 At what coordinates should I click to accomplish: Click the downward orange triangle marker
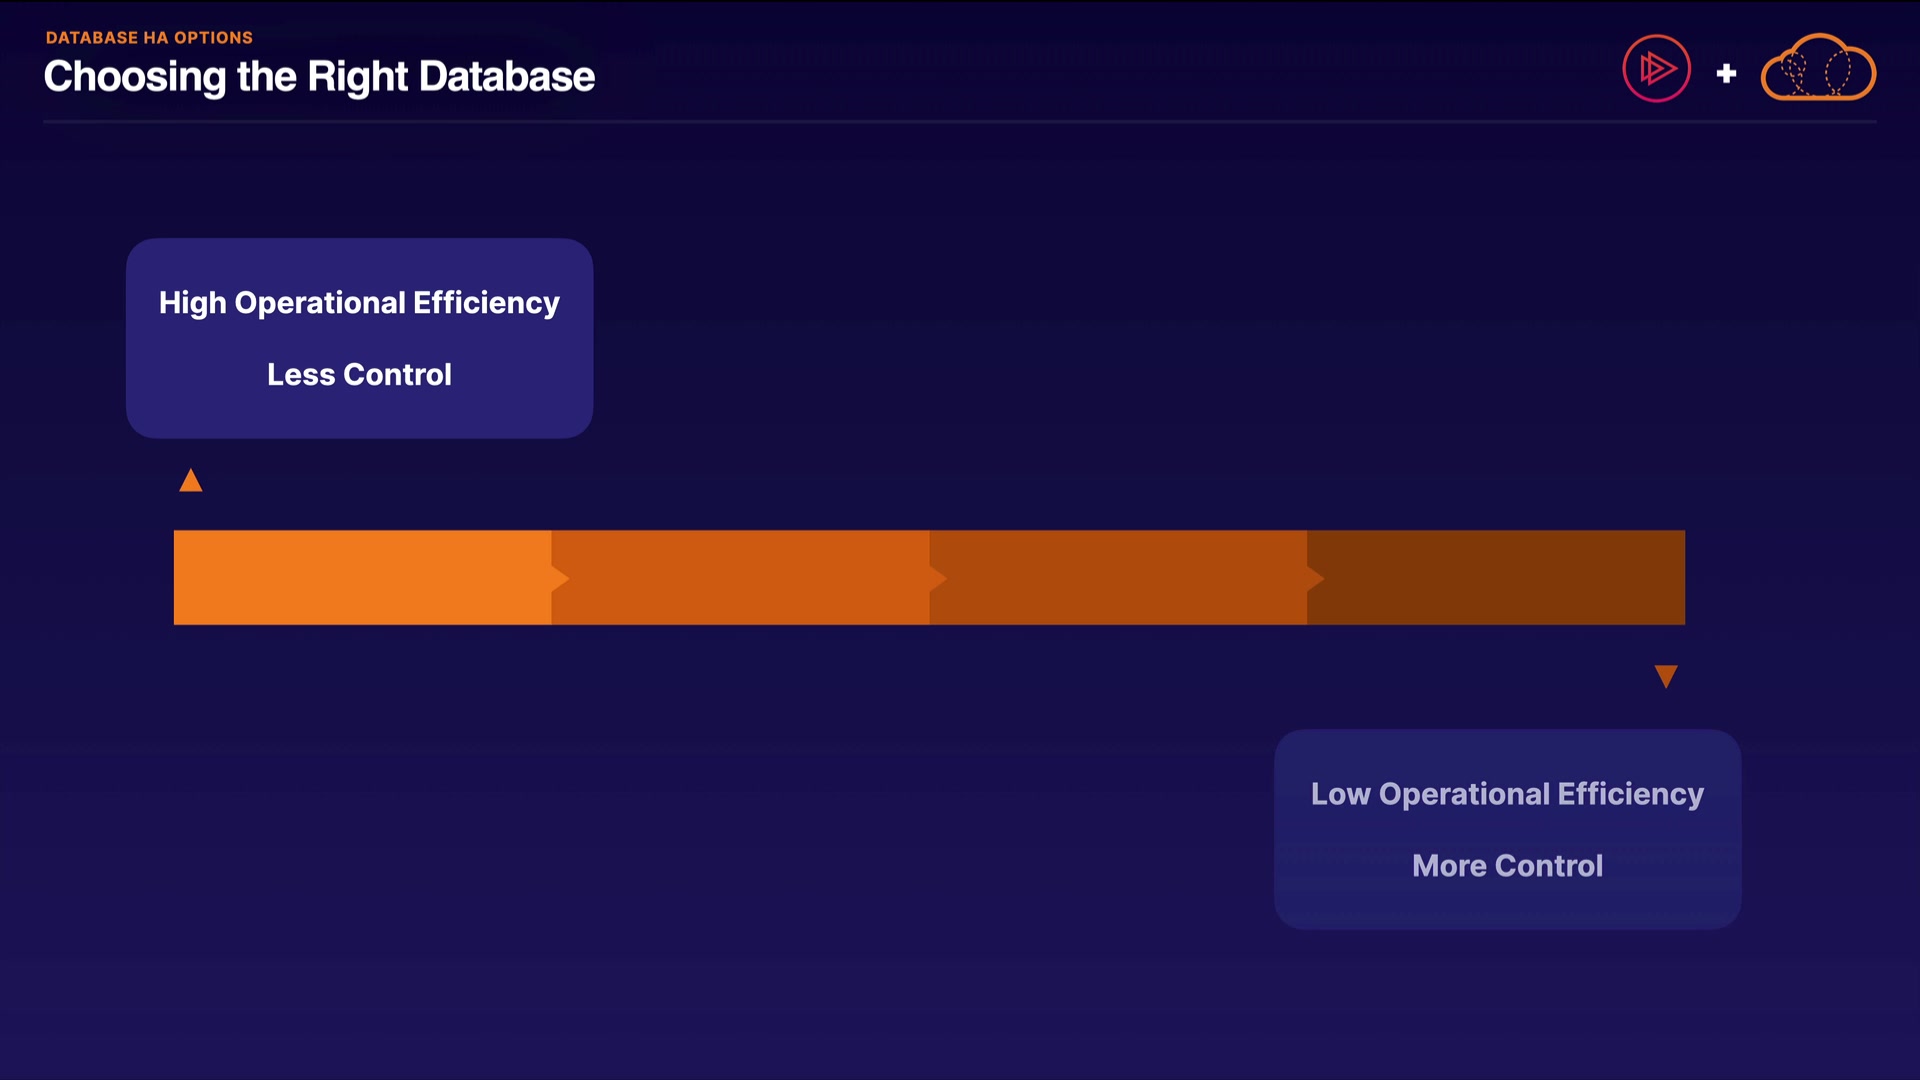point(1665,677)
